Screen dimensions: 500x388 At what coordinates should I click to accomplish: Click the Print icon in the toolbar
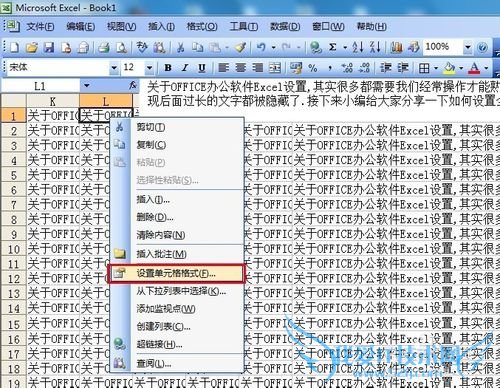(x=104, y=48)
